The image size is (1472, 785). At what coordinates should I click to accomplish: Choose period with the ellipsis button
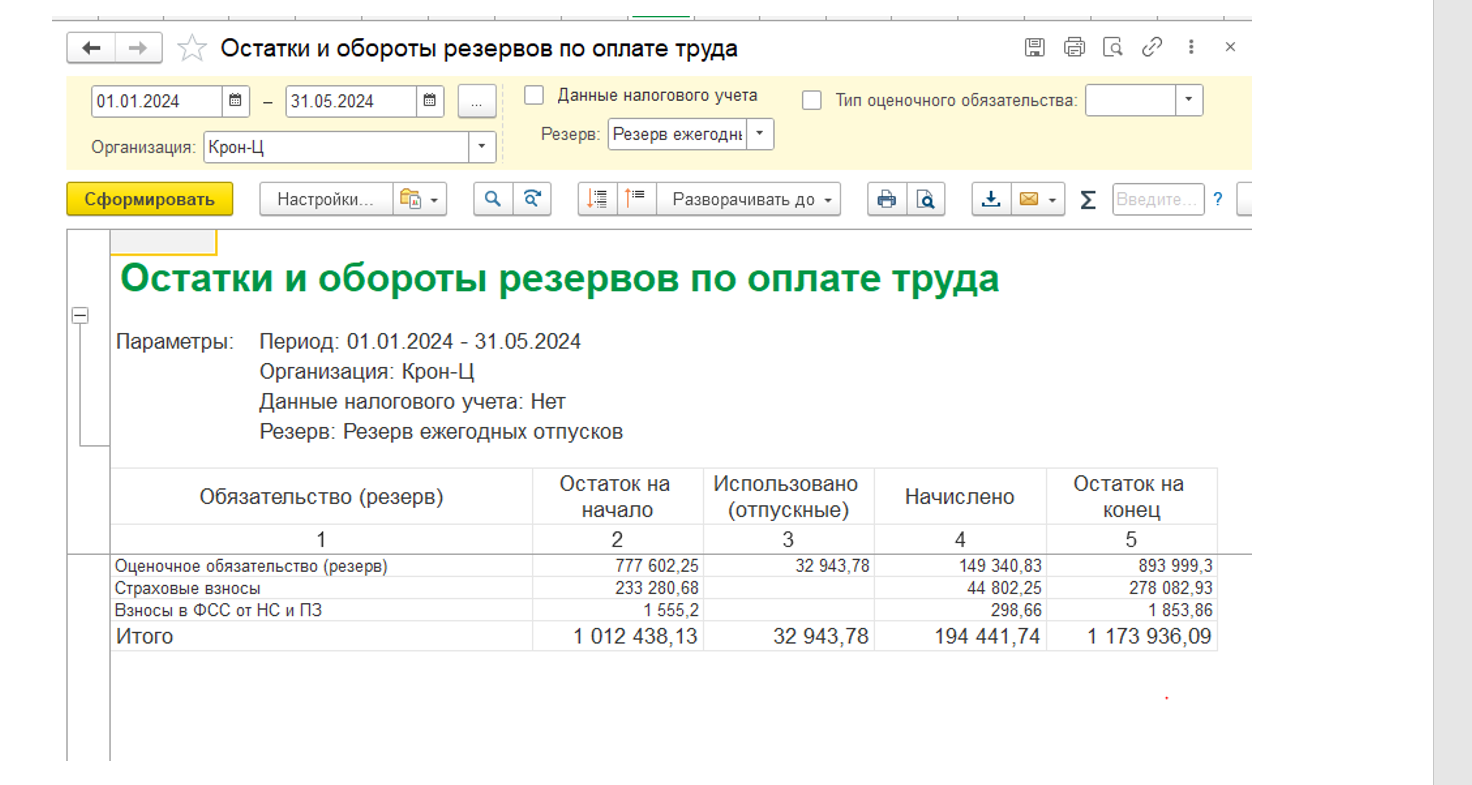(x=477, y=101)
